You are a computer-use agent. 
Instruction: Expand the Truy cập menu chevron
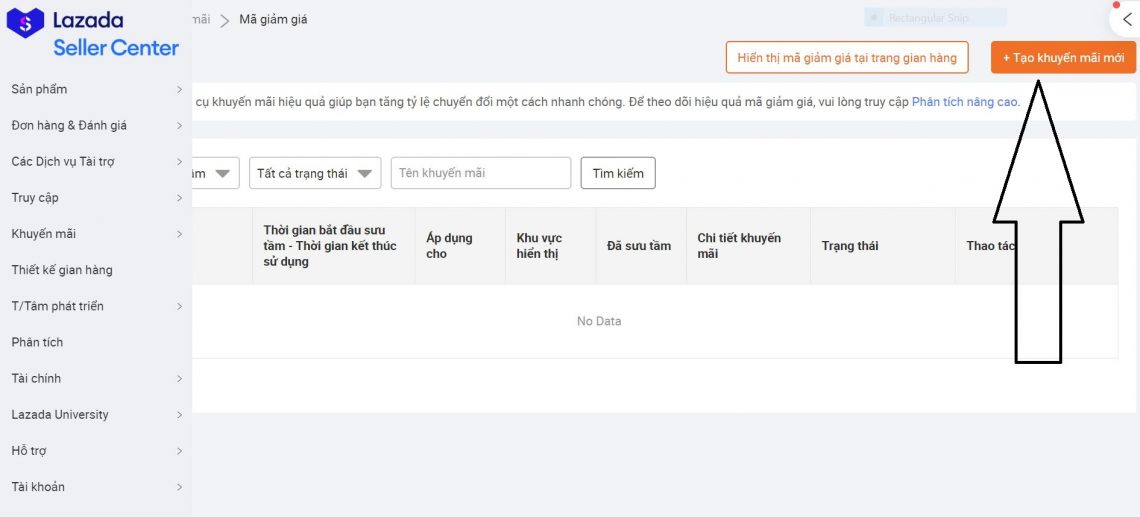(180, 198)
